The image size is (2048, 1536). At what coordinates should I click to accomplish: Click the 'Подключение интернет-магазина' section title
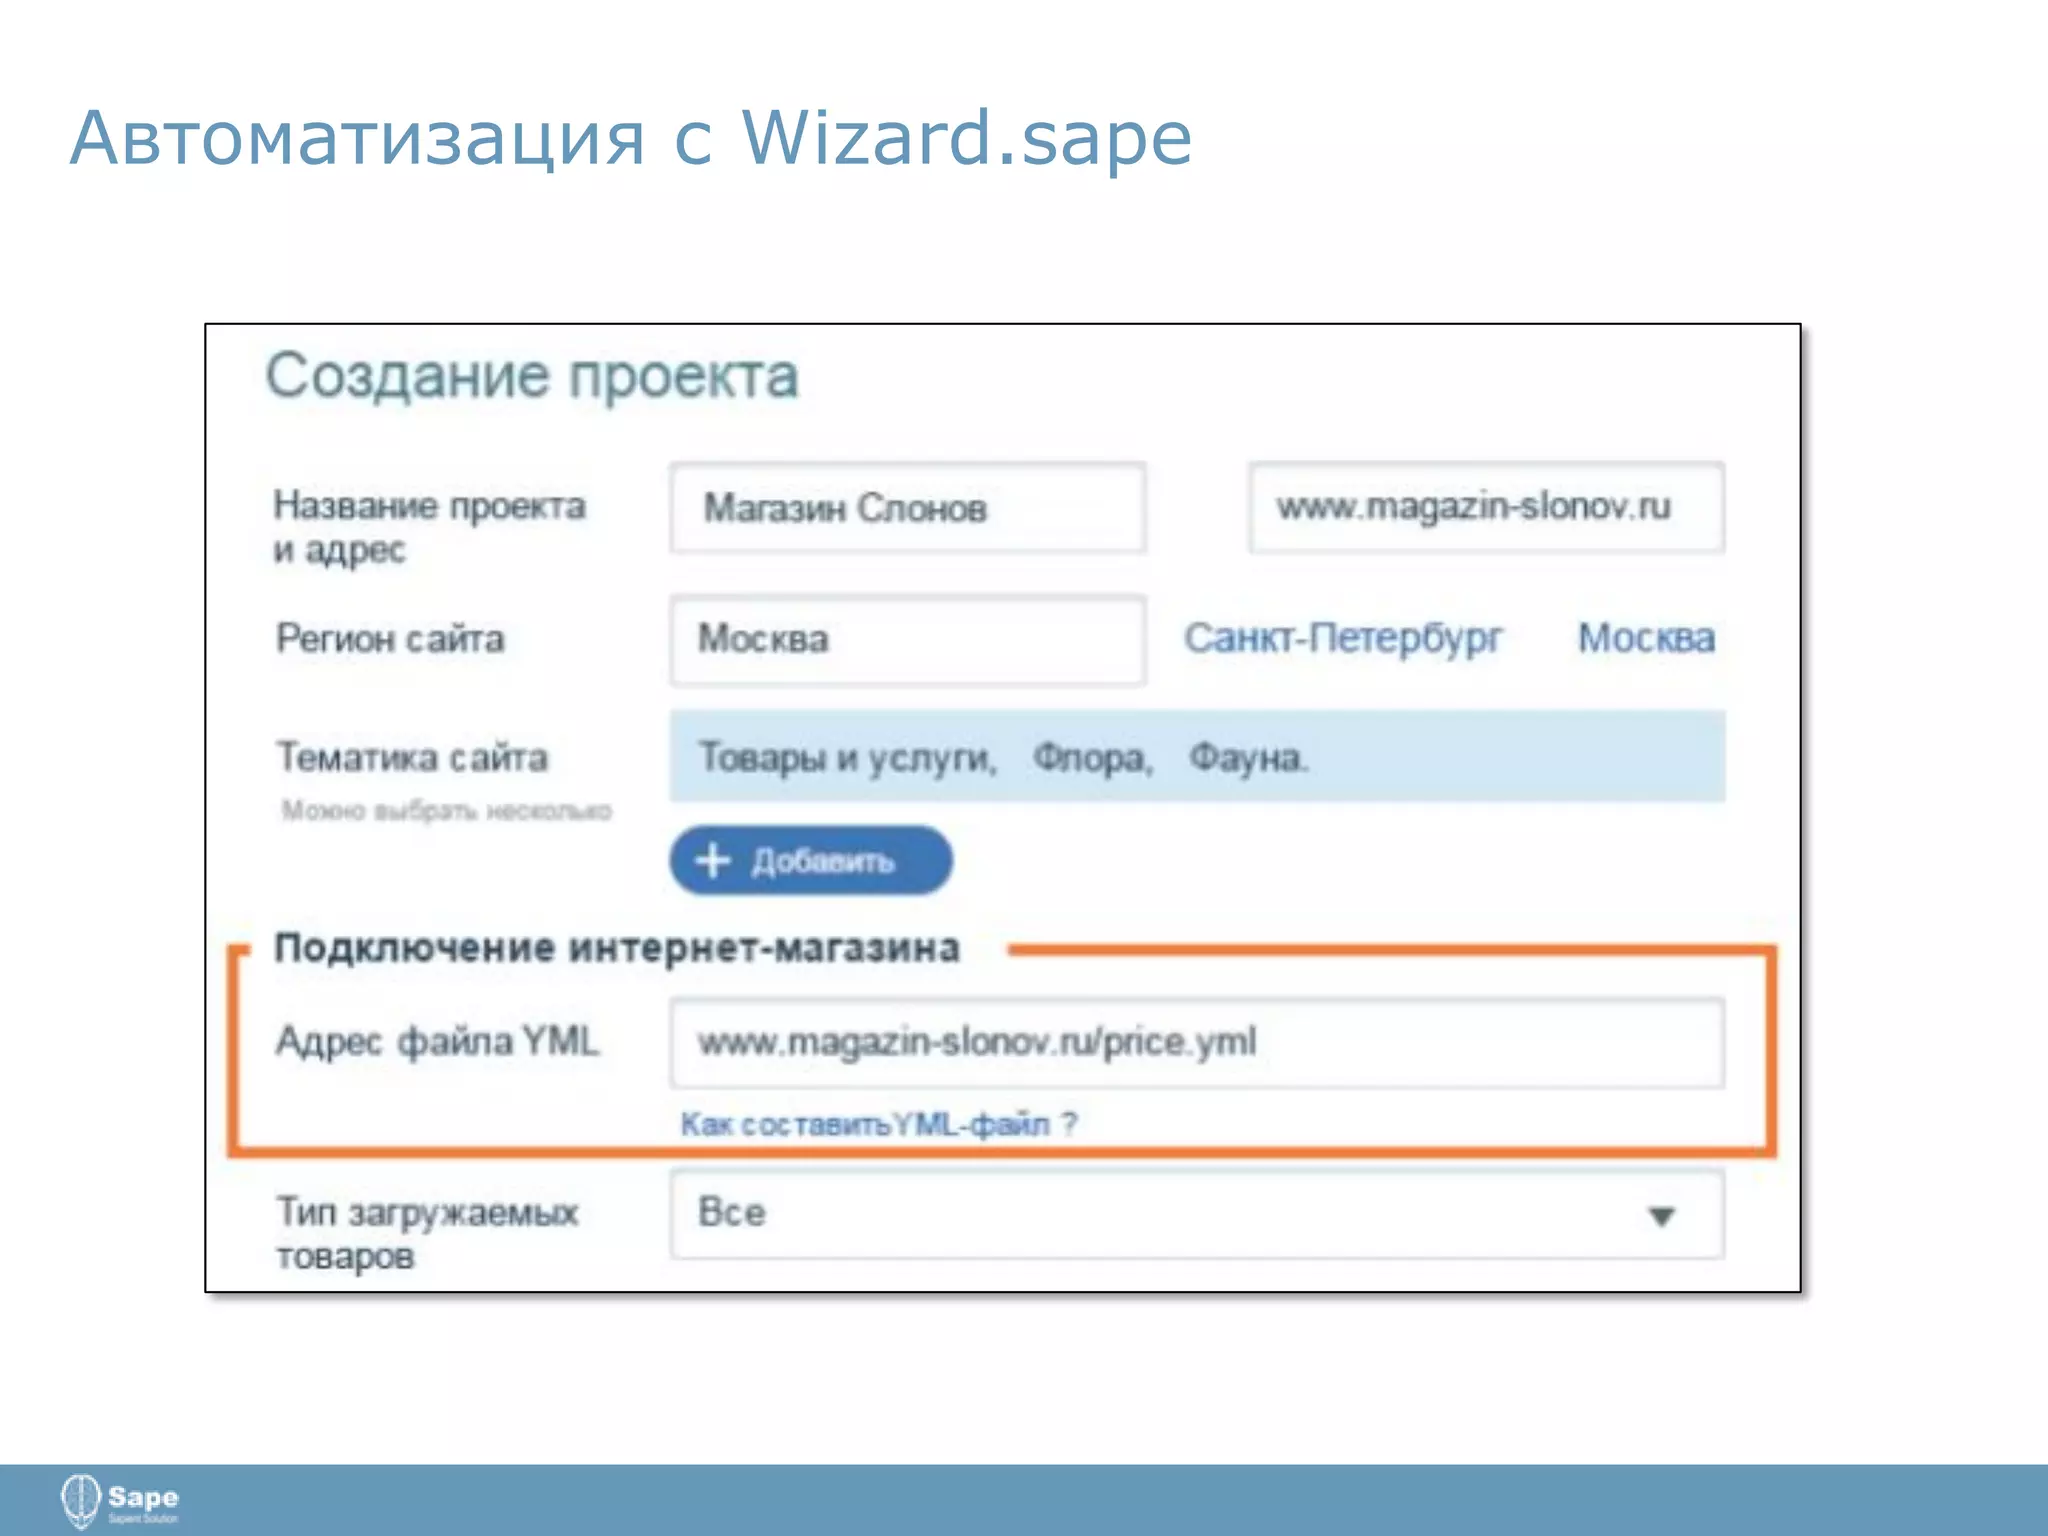[x=617, y=948]
